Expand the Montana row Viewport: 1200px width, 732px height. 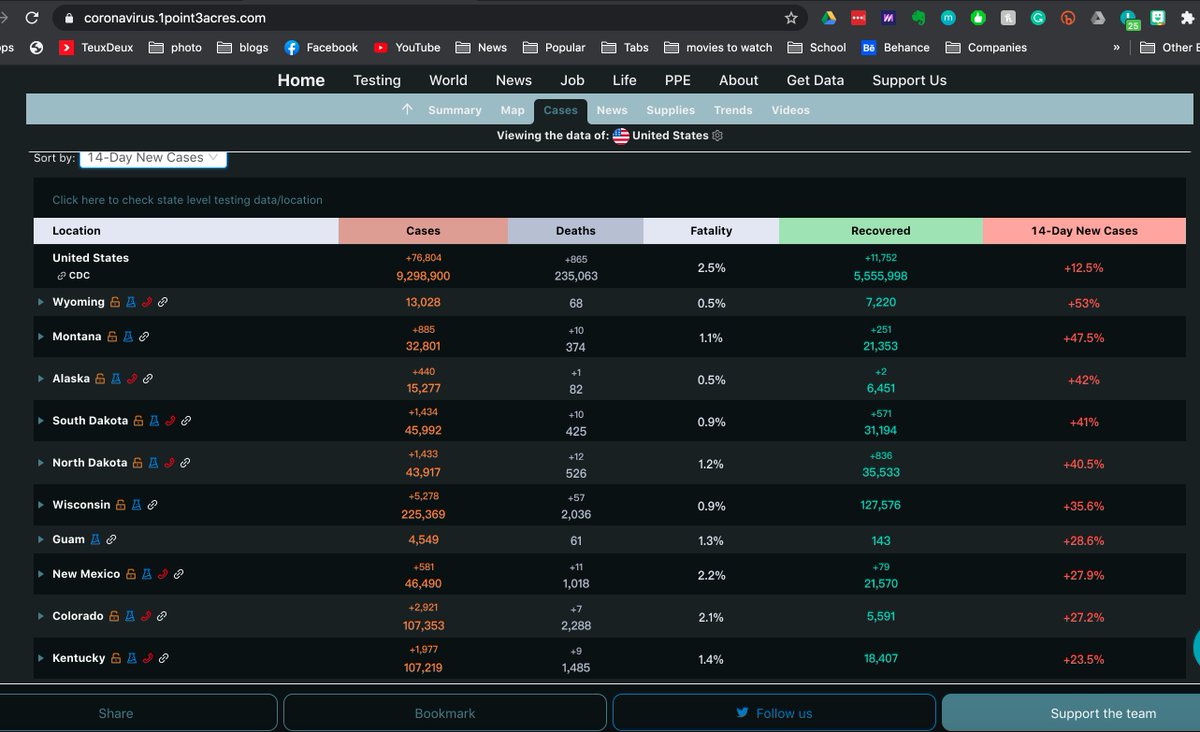pos(41,337)
